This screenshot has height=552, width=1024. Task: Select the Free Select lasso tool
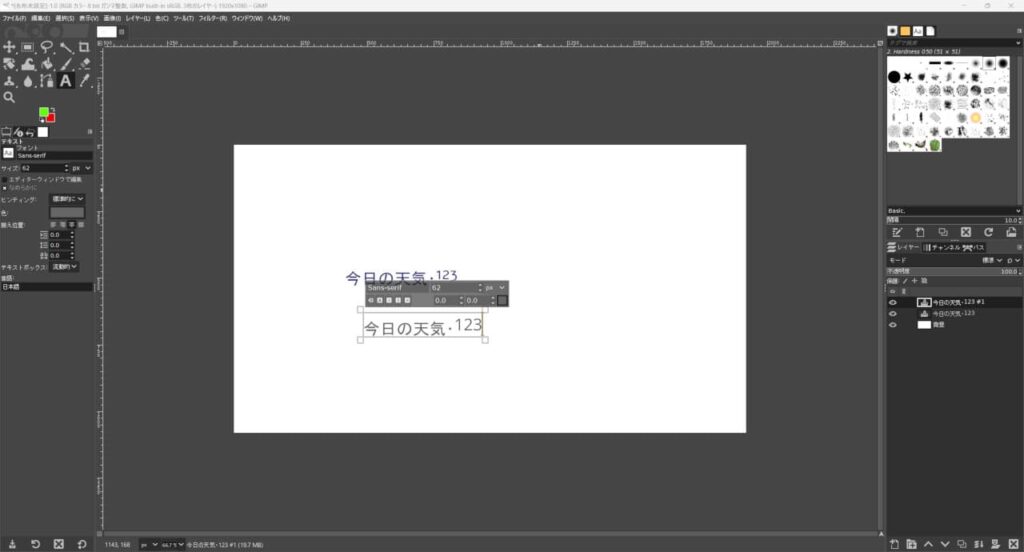[46, 47]
